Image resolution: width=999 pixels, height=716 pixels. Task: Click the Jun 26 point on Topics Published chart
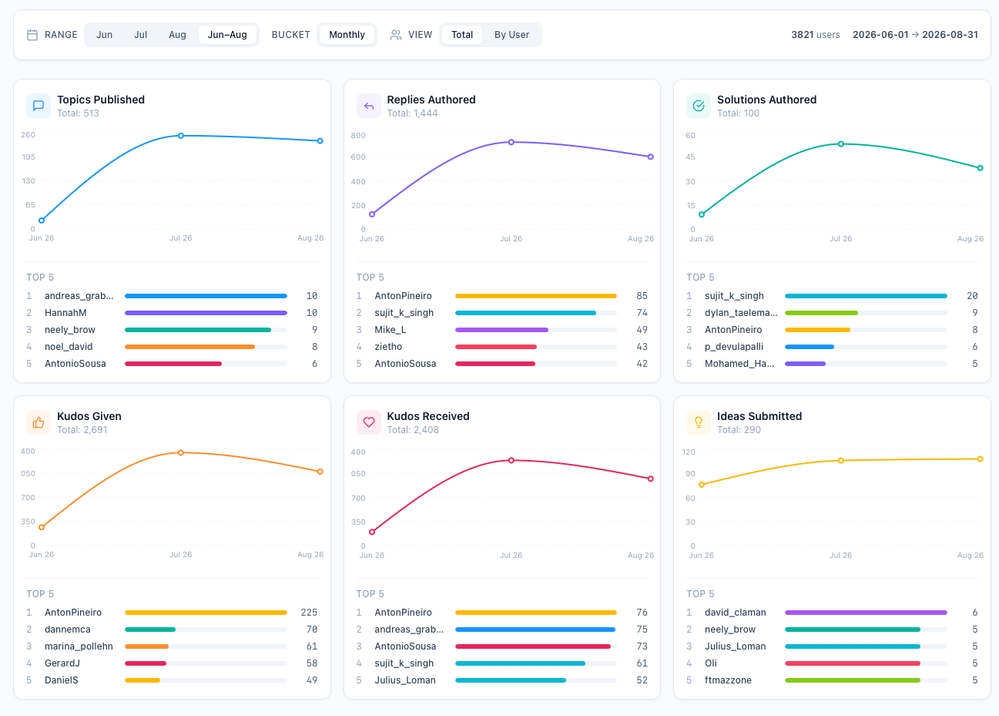click(x=42, y=220)
